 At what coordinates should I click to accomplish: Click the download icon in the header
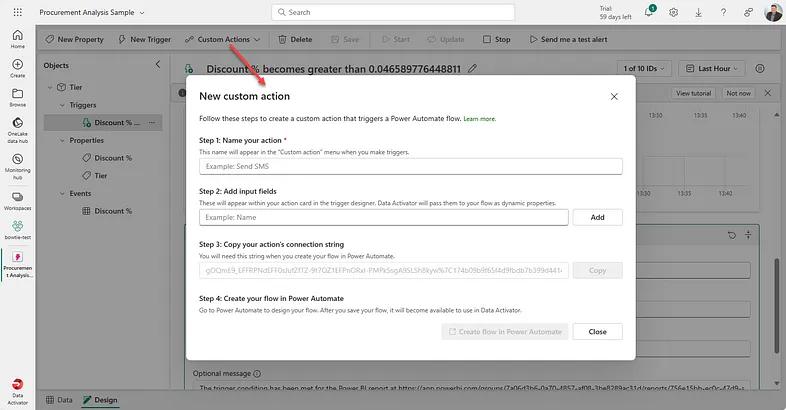(x=698, y=13)
